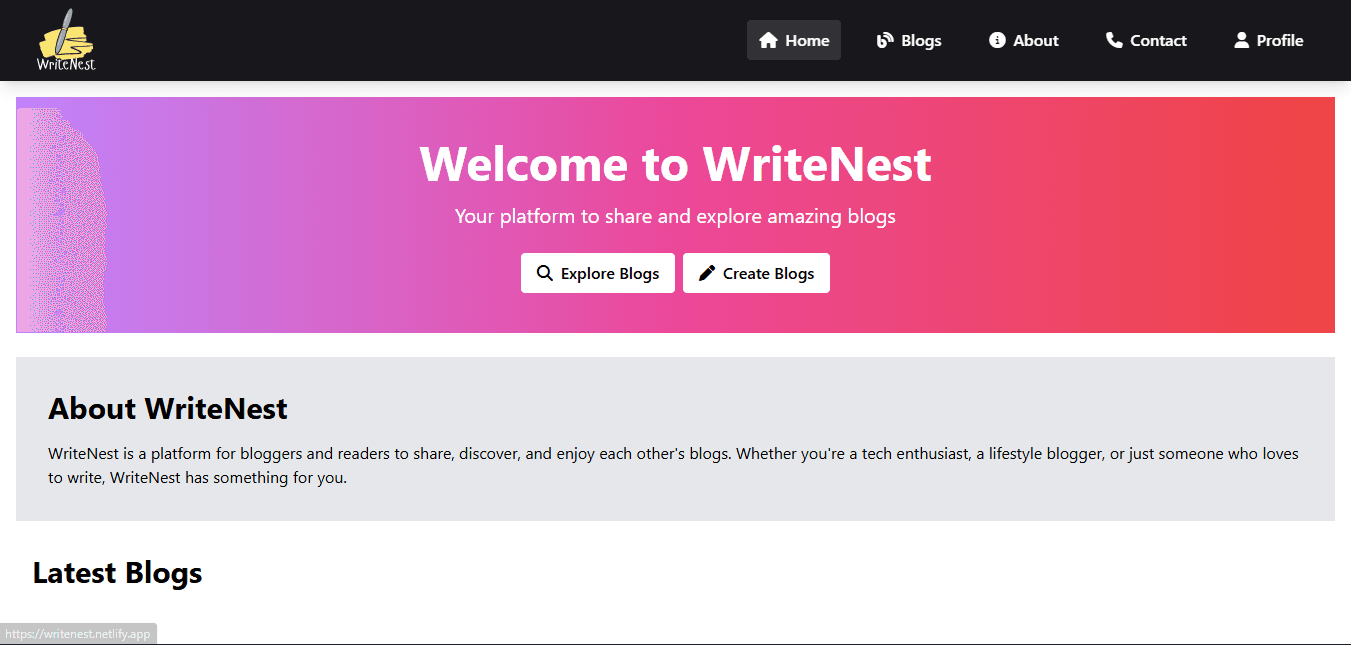Open your Profile page

[1267, 40]
